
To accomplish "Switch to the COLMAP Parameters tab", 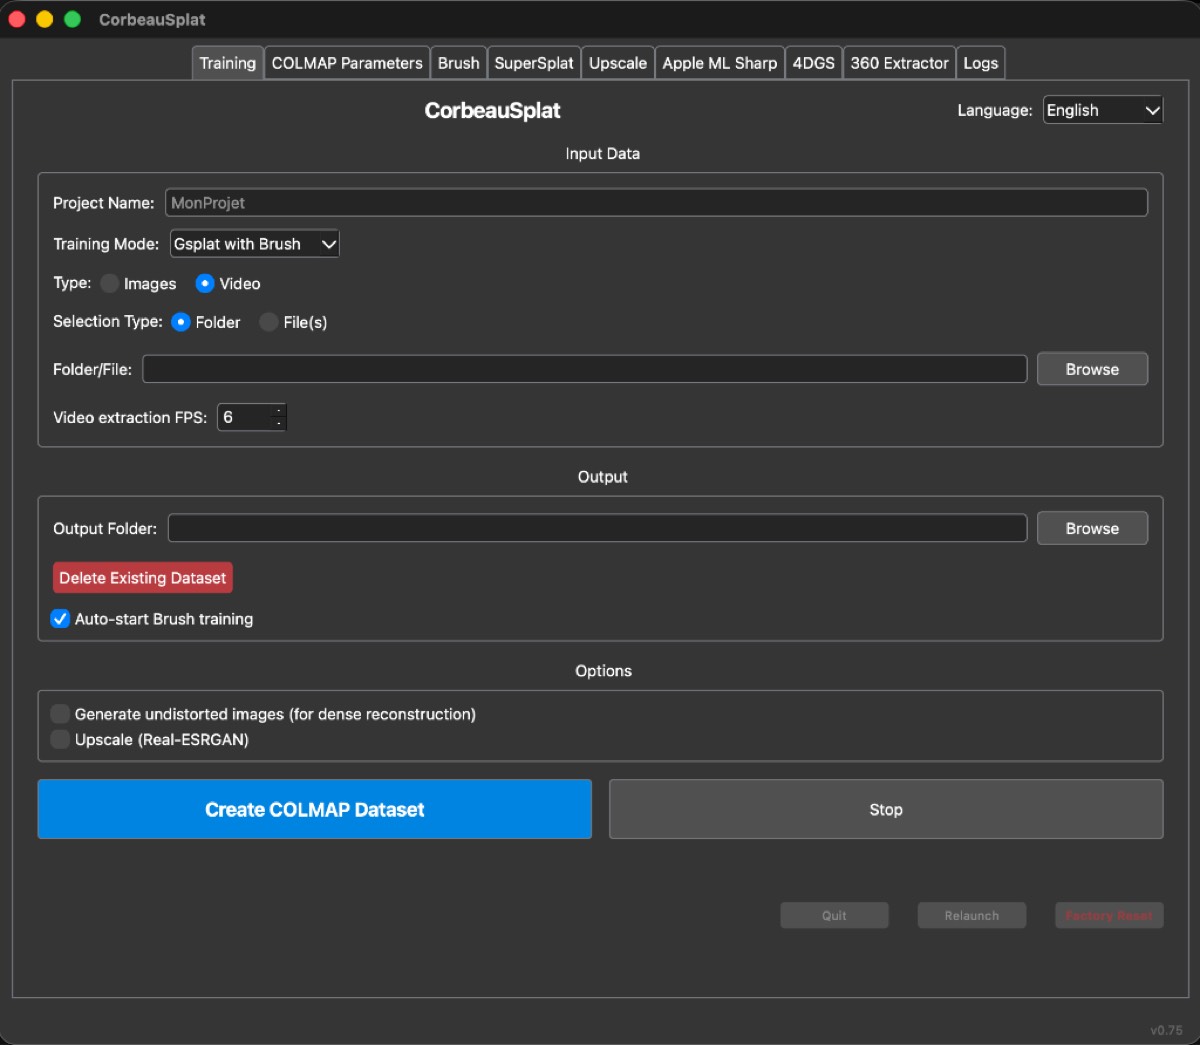I will point(347,63).
